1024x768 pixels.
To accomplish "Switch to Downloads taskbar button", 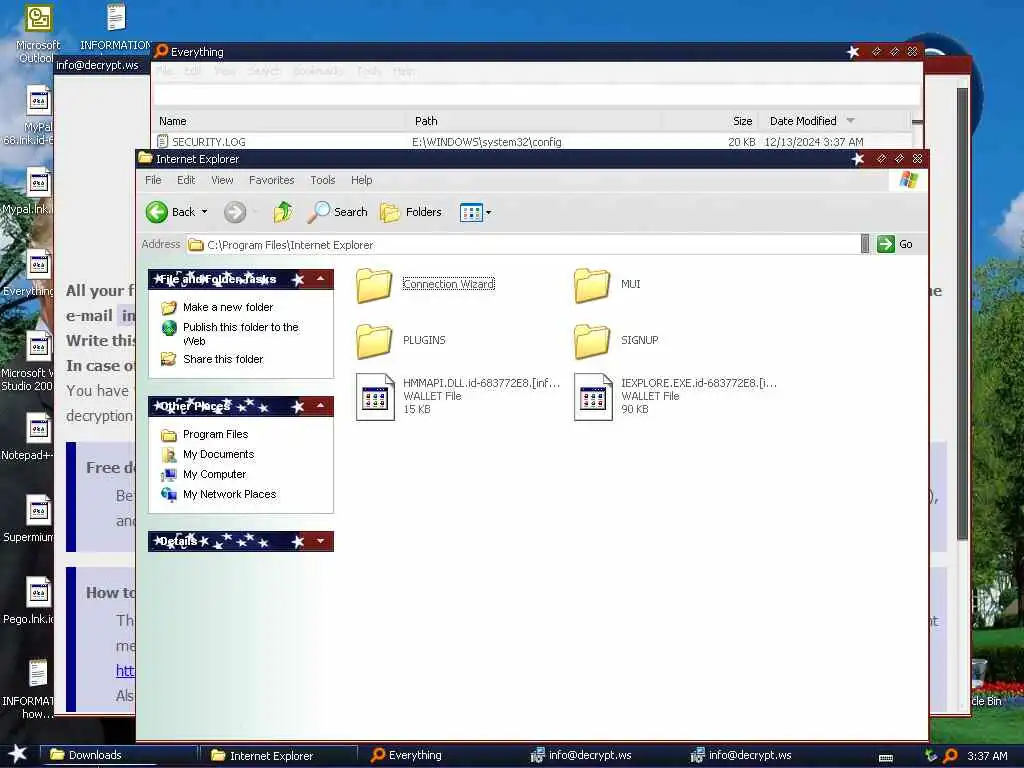I will tap(119, 755).
